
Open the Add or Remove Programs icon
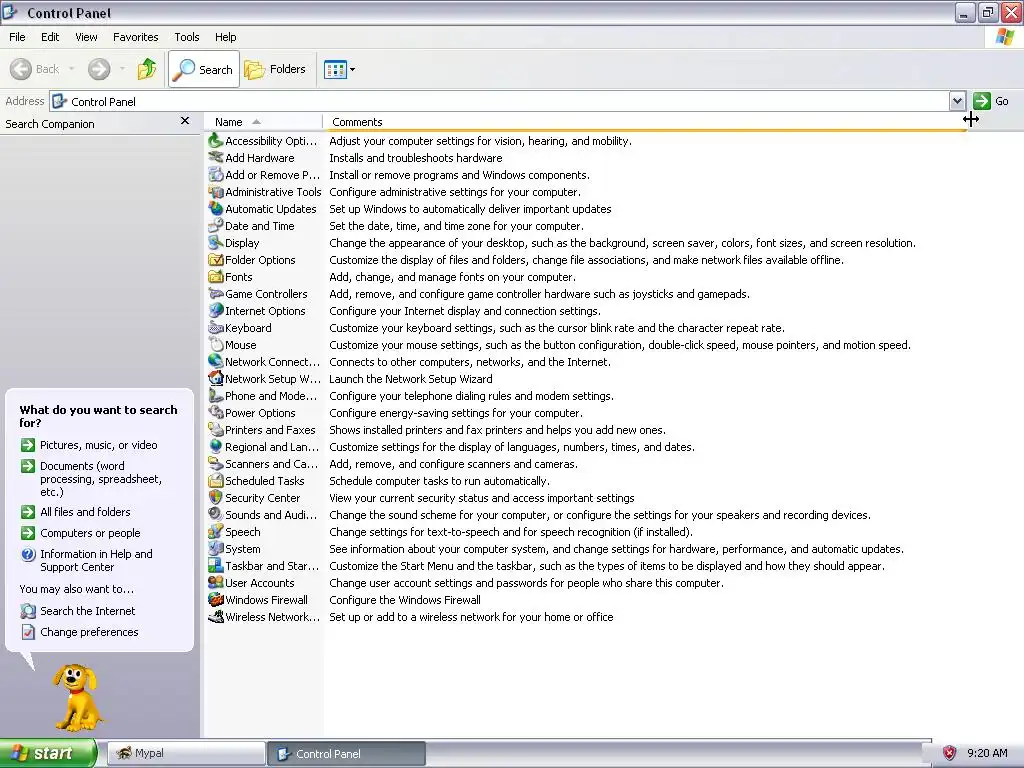tap(216, 174)
